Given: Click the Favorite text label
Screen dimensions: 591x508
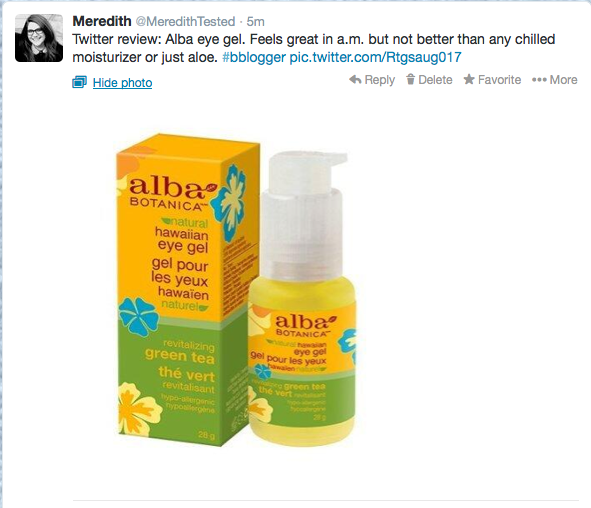Looking at the screenshot, I should click(499, 80).
